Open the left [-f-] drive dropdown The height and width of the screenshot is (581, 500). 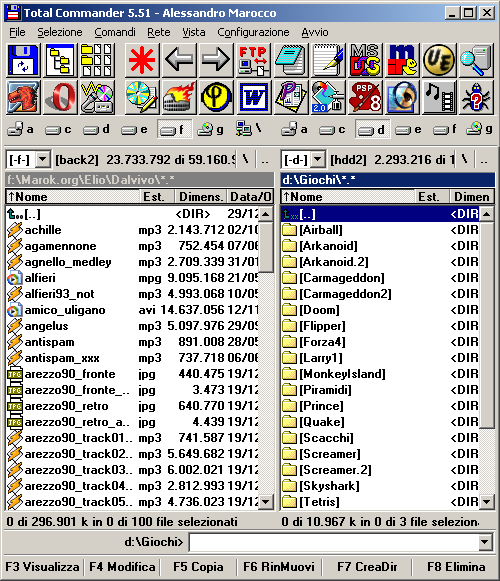point(43,160)
